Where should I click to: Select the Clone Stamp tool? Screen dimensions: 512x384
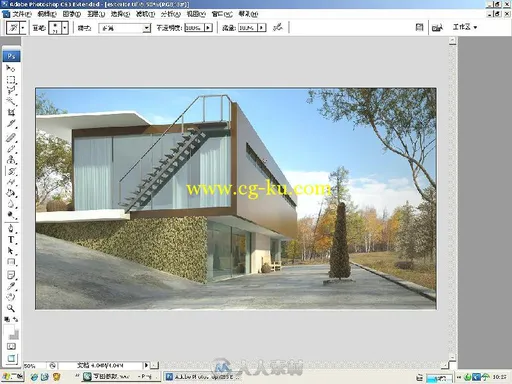11,160
